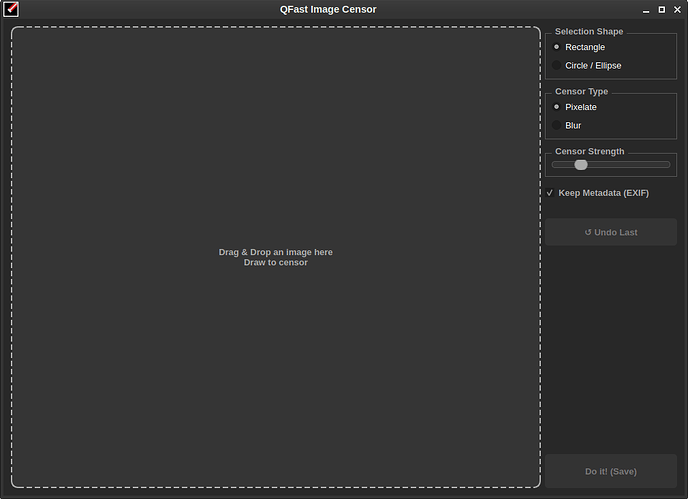Toggle the Keep Metadata (EXIF) checkbox
The height and width of the screenshot is (499, 688).
click(x=550, y=193)
